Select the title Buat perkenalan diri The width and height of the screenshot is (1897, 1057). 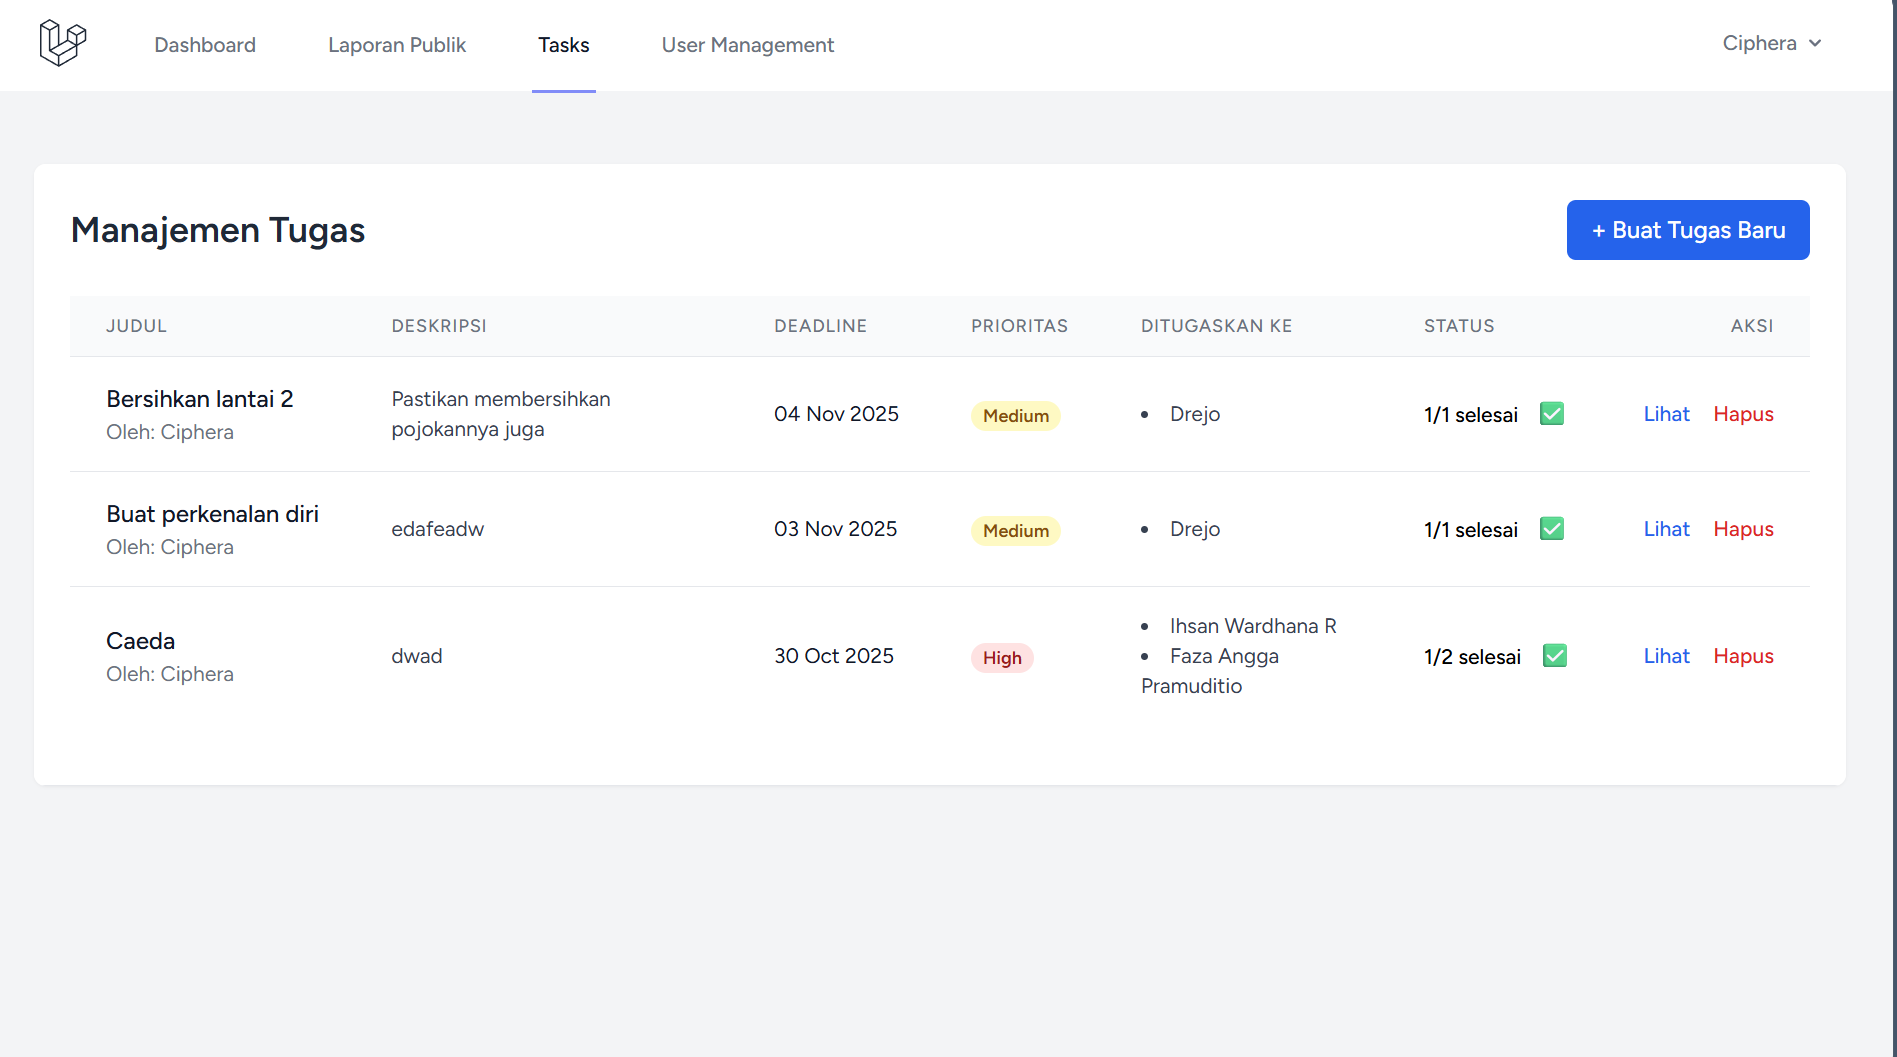point(213,514)
